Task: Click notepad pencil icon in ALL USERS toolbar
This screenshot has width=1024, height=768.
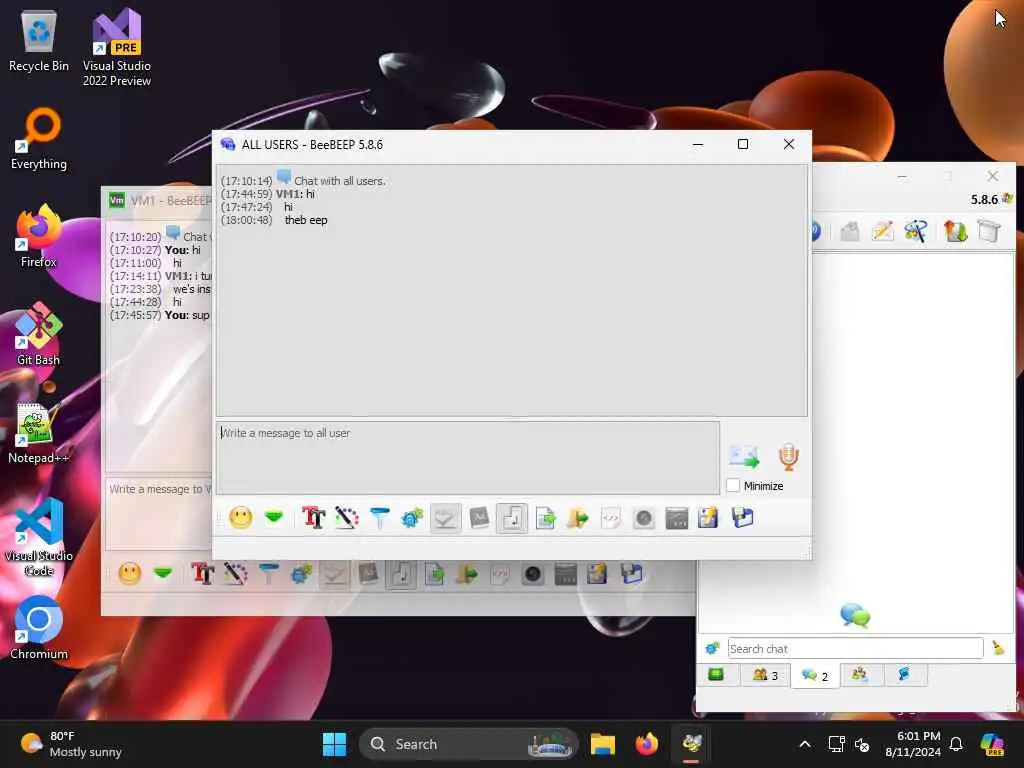Action: coord(709,519)
